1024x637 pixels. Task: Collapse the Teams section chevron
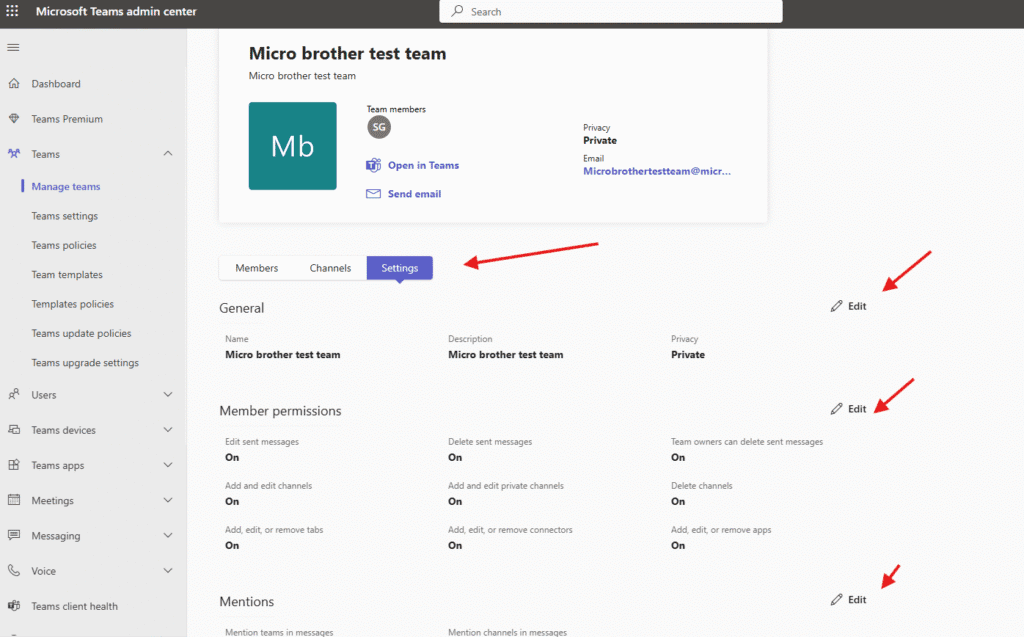pos(167,154)
